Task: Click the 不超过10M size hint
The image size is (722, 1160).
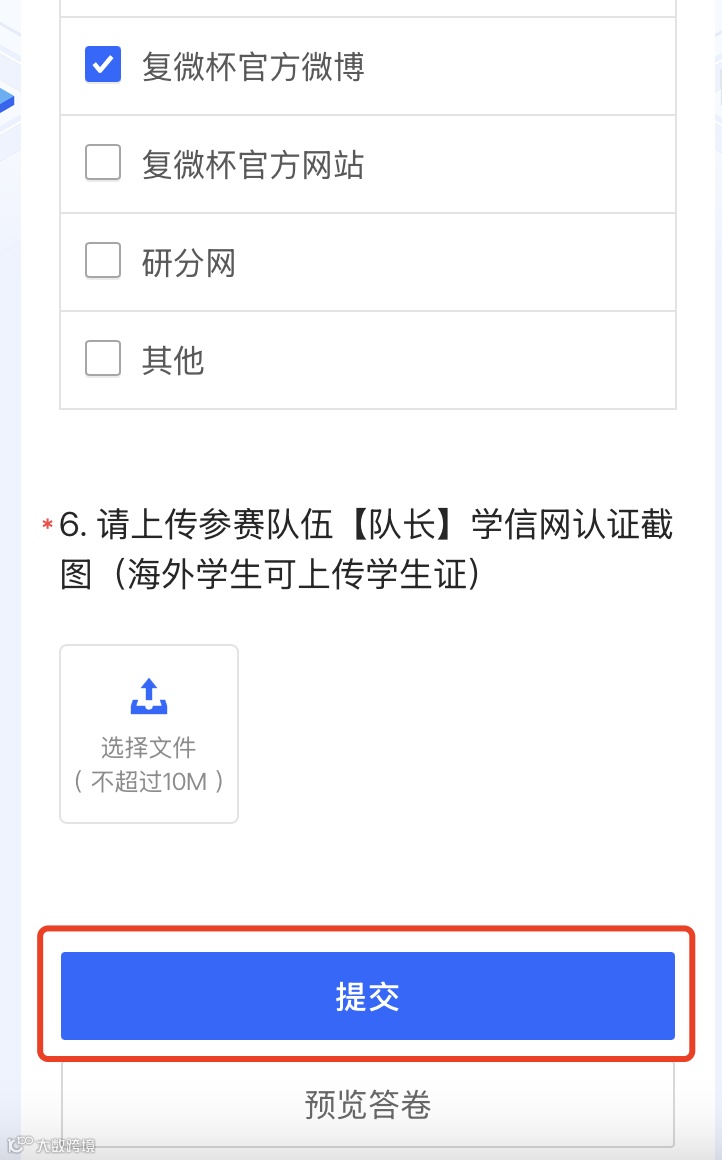Action: pyautogui.click(x=149, y=781)
